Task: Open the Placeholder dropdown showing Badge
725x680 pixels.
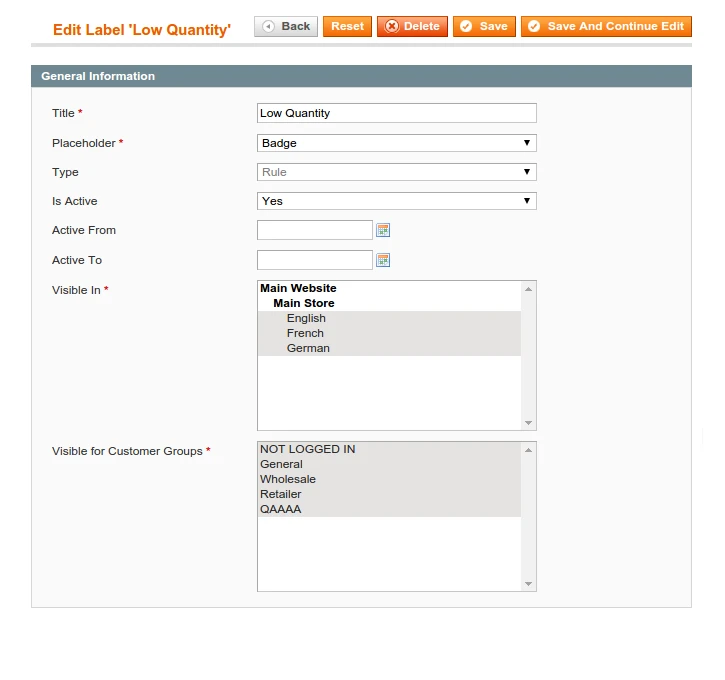Action: click(396, 143)
